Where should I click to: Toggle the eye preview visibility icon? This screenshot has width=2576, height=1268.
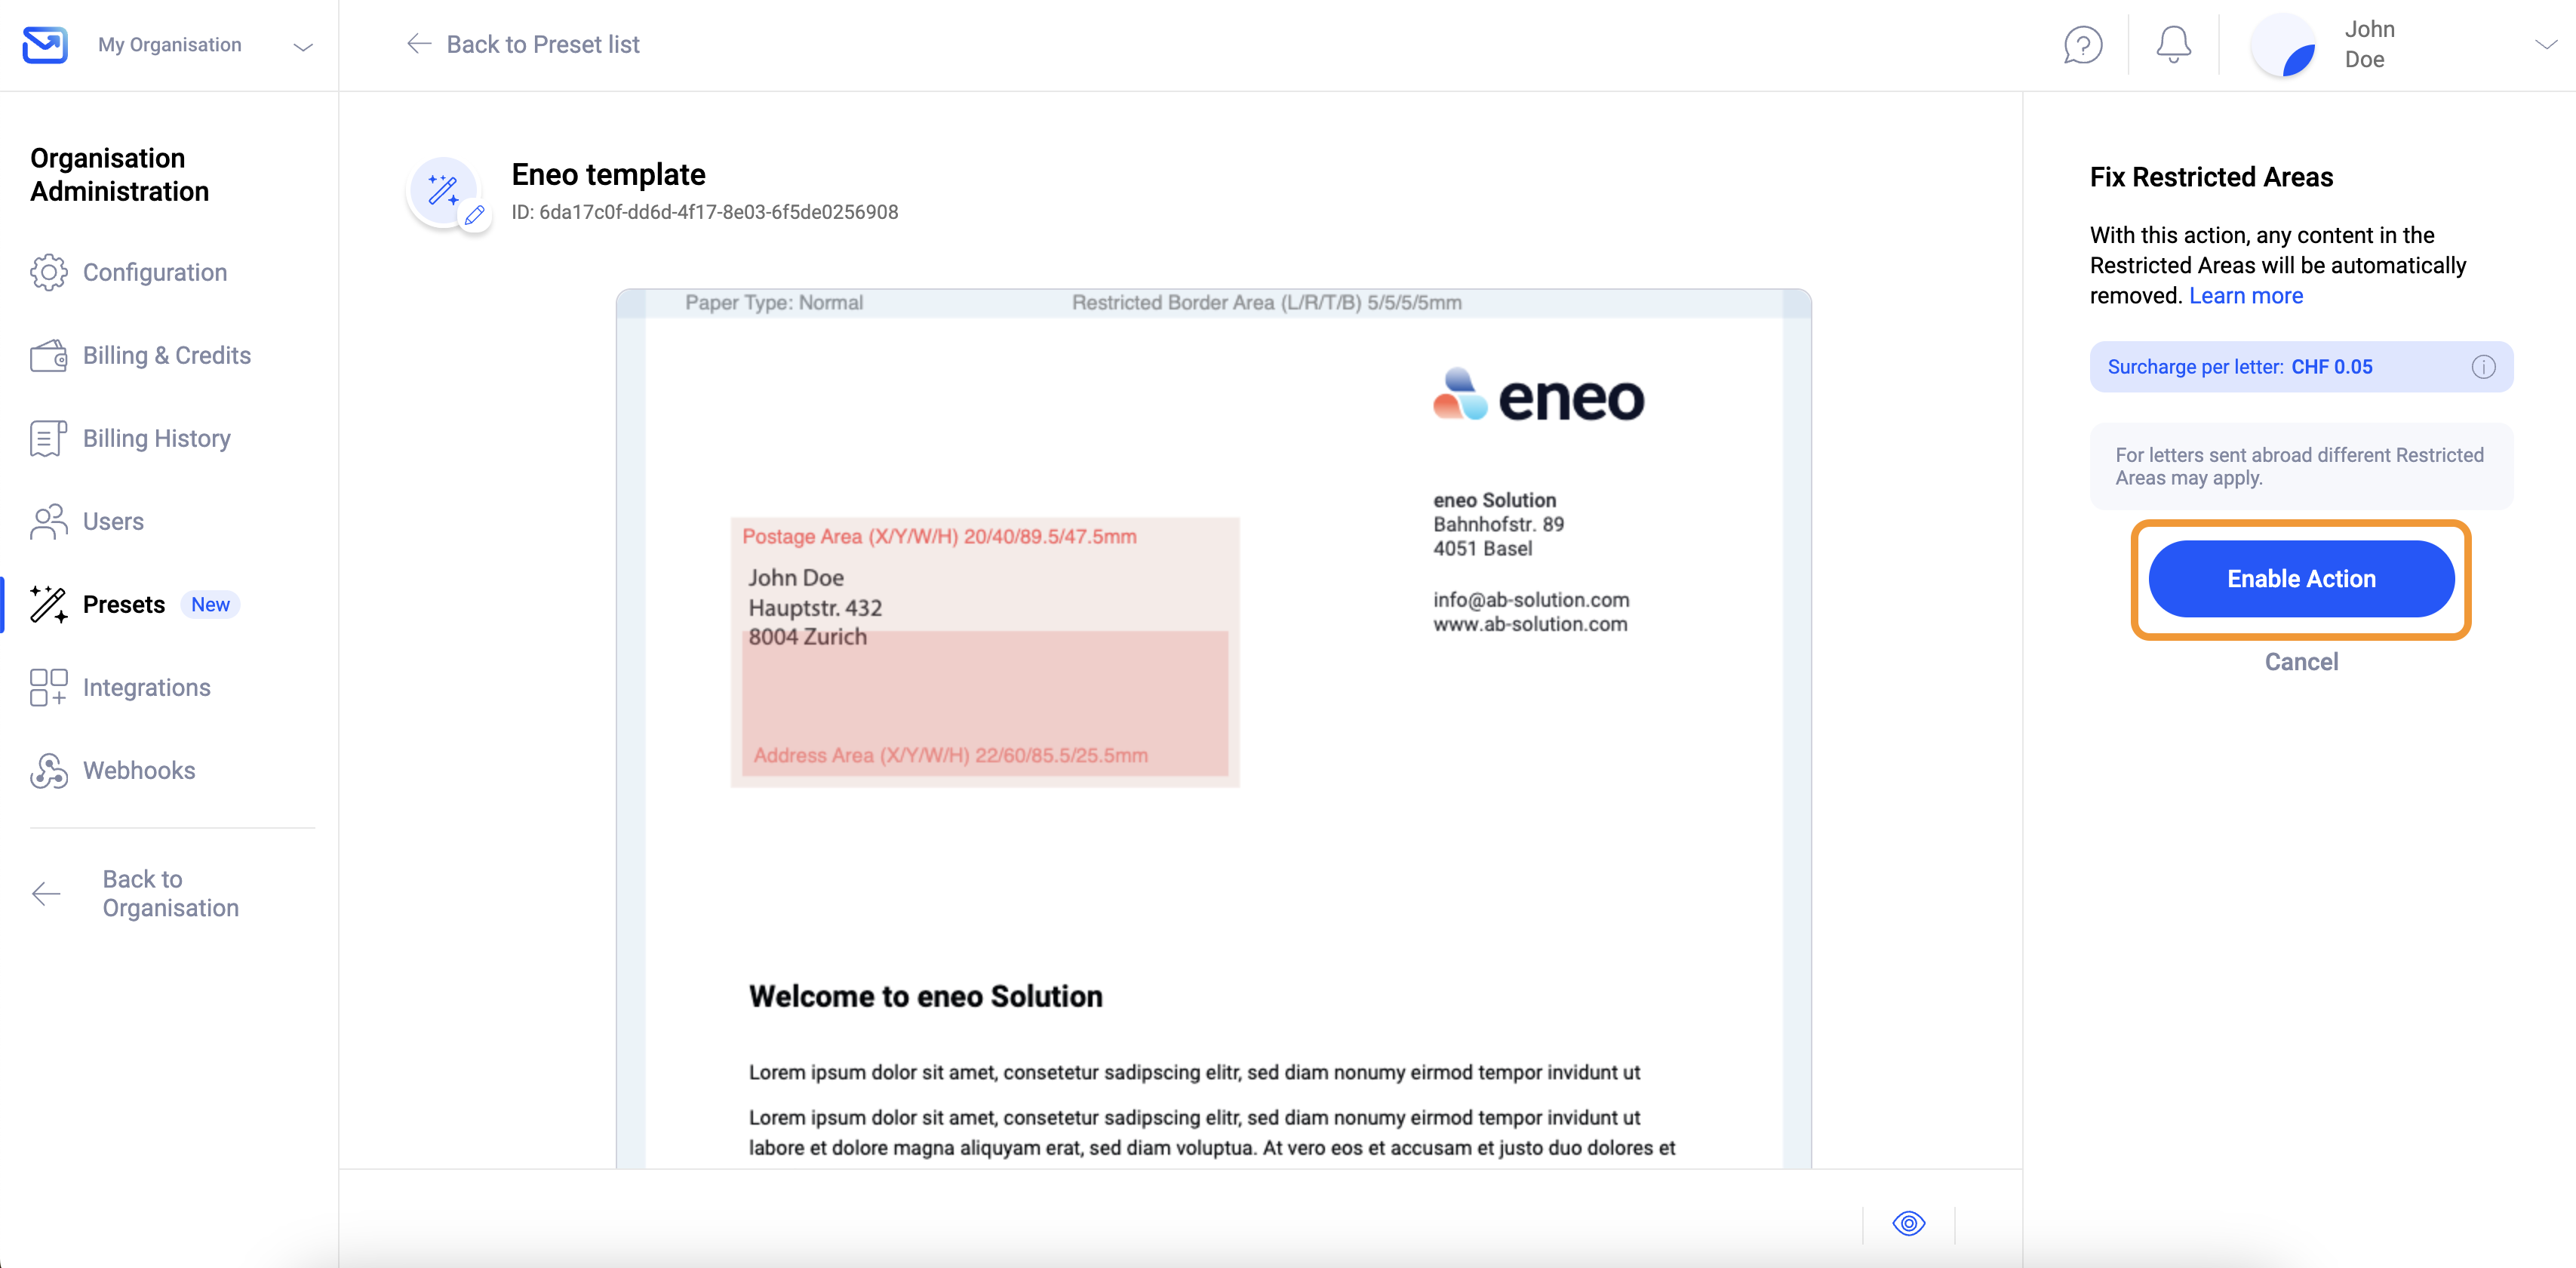[1908, 1223]
